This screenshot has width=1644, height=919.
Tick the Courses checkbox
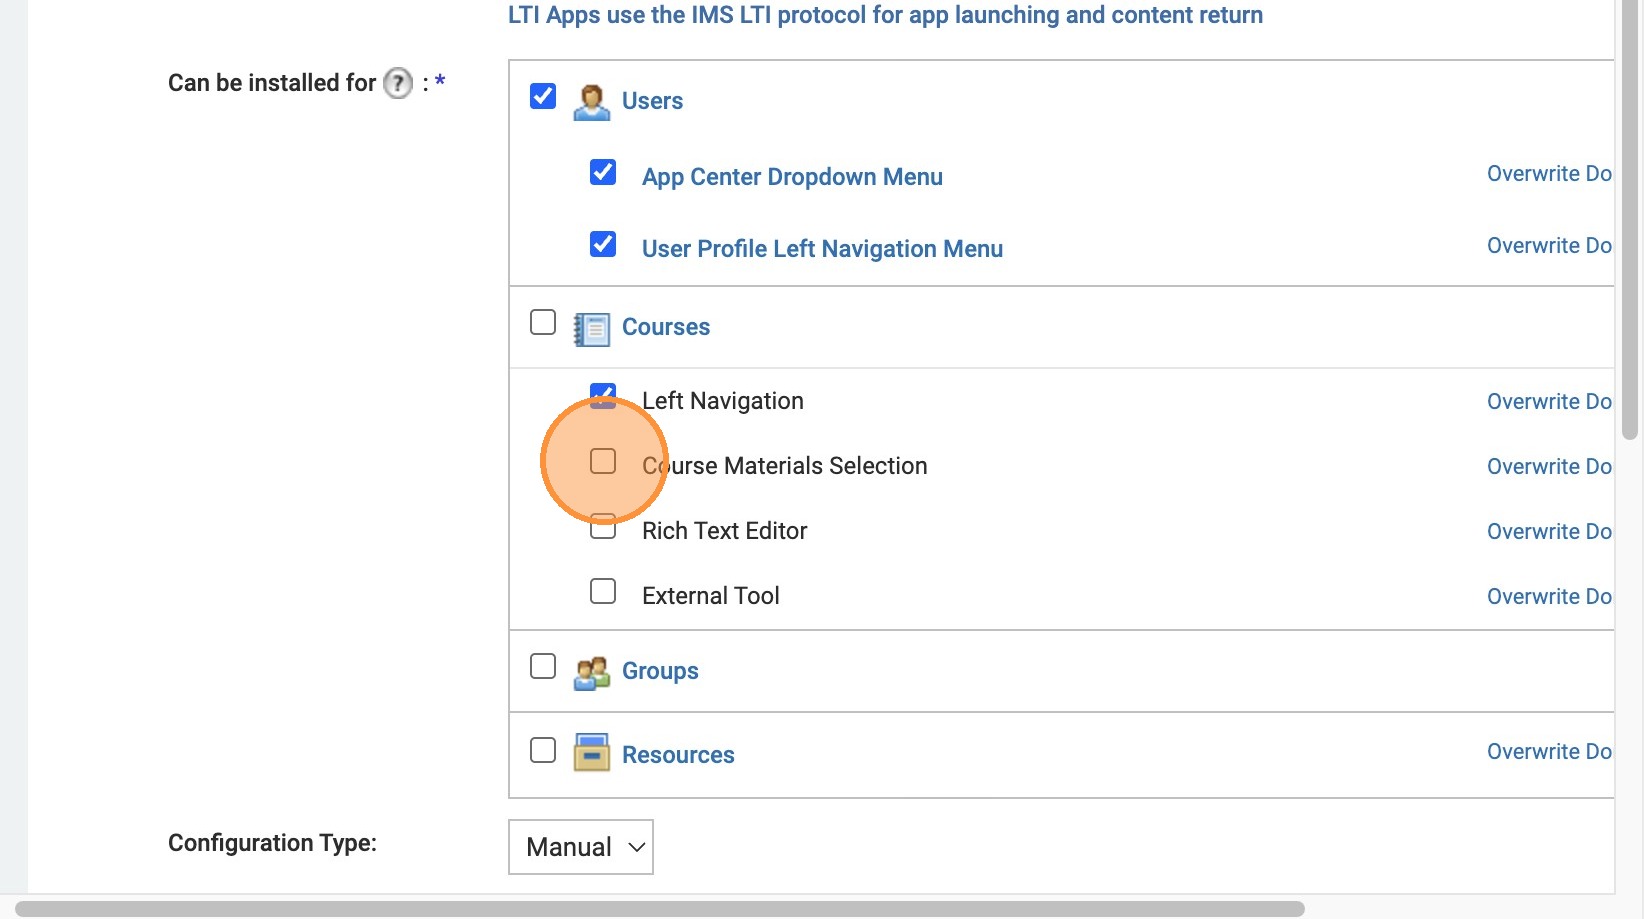point(543,322)
